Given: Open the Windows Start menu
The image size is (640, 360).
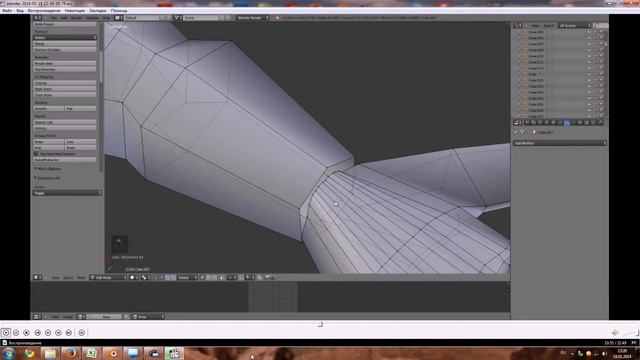Looking at the screenshot, I should 9,353.
